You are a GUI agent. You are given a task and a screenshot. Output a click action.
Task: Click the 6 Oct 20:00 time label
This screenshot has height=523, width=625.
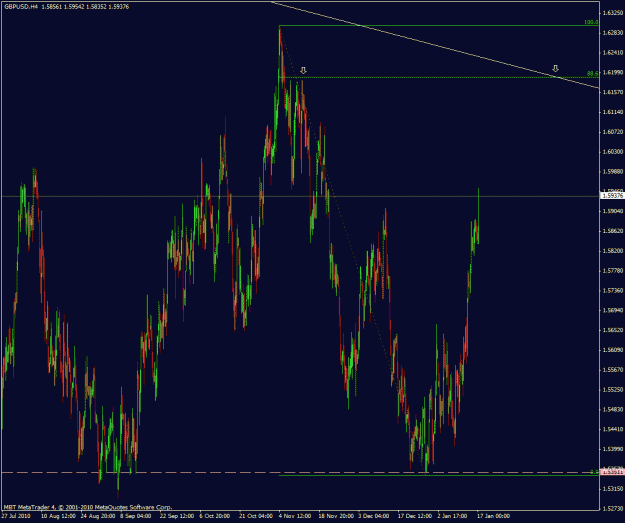click(215, 516)
